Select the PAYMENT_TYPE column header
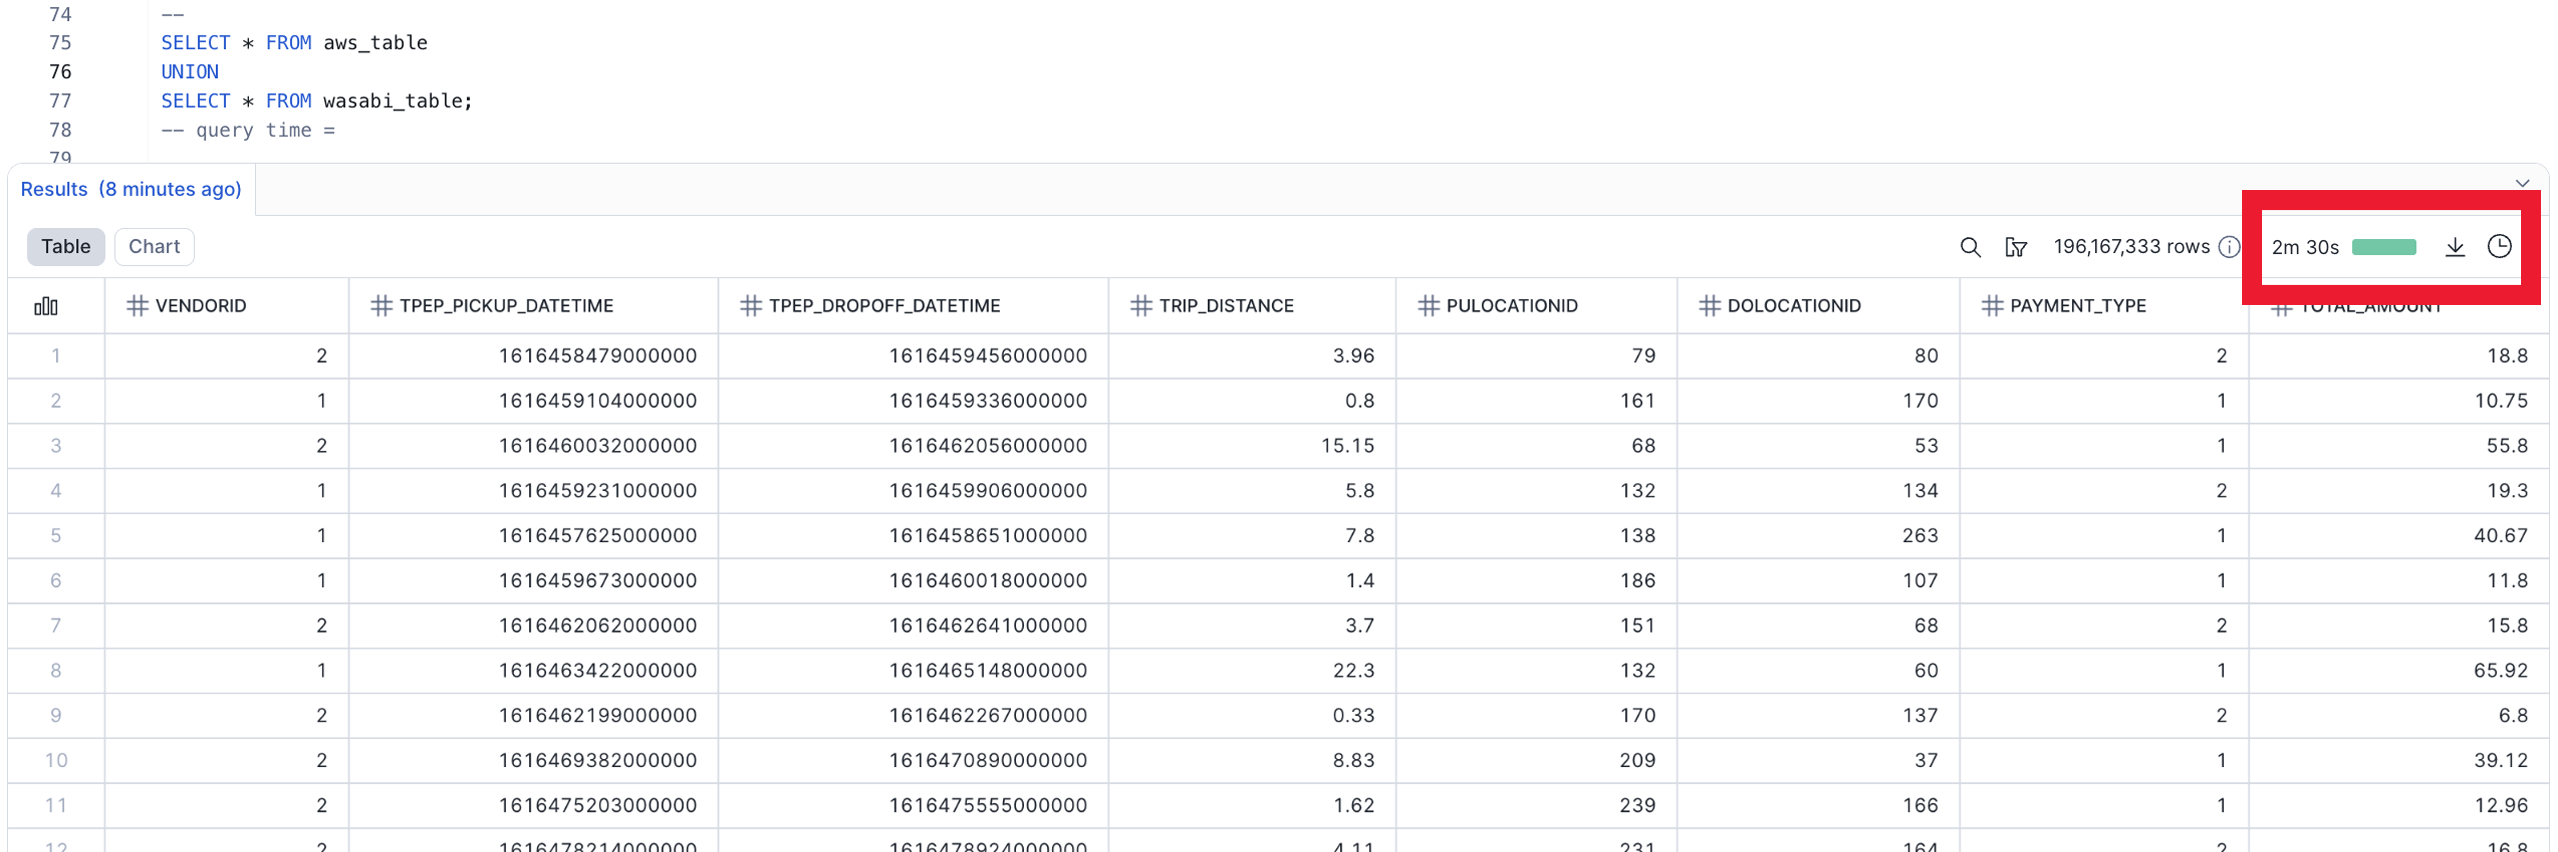 2077,306
